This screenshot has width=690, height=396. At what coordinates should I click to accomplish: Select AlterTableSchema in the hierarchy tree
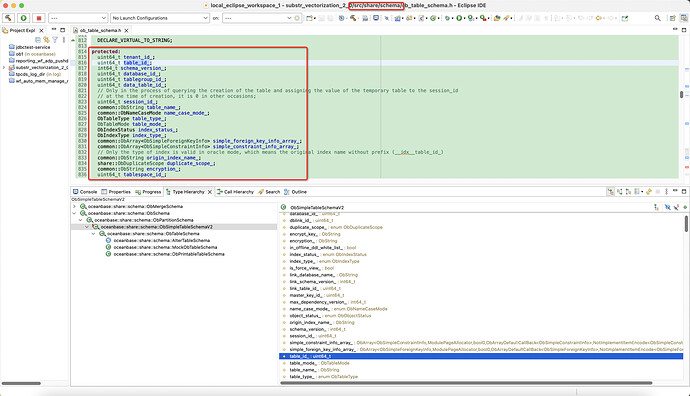pos(161,241)
